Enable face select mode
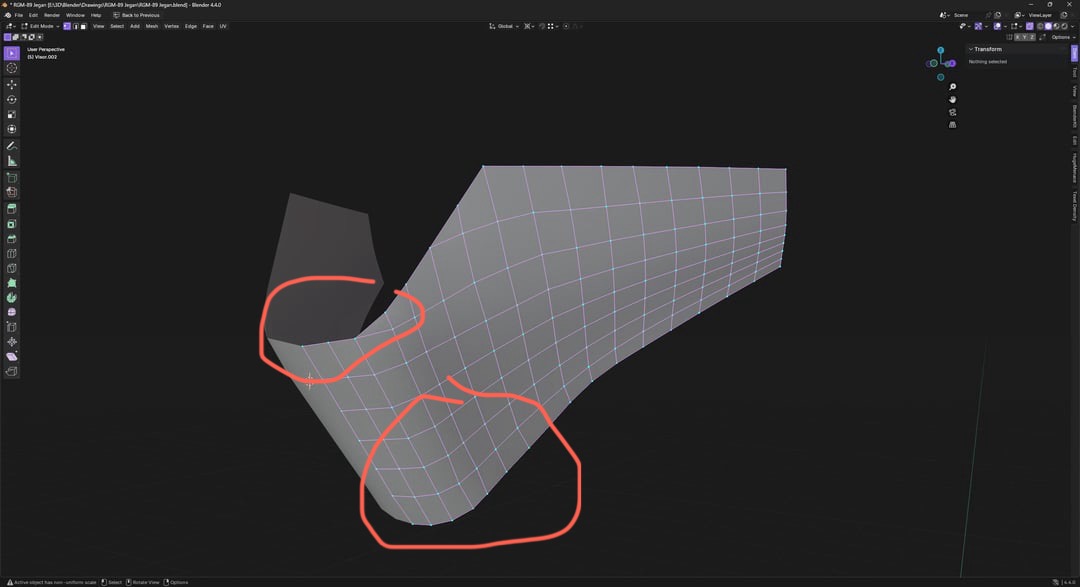The height and width of the screenshot is (587, 1080). [x=83, y=26]
